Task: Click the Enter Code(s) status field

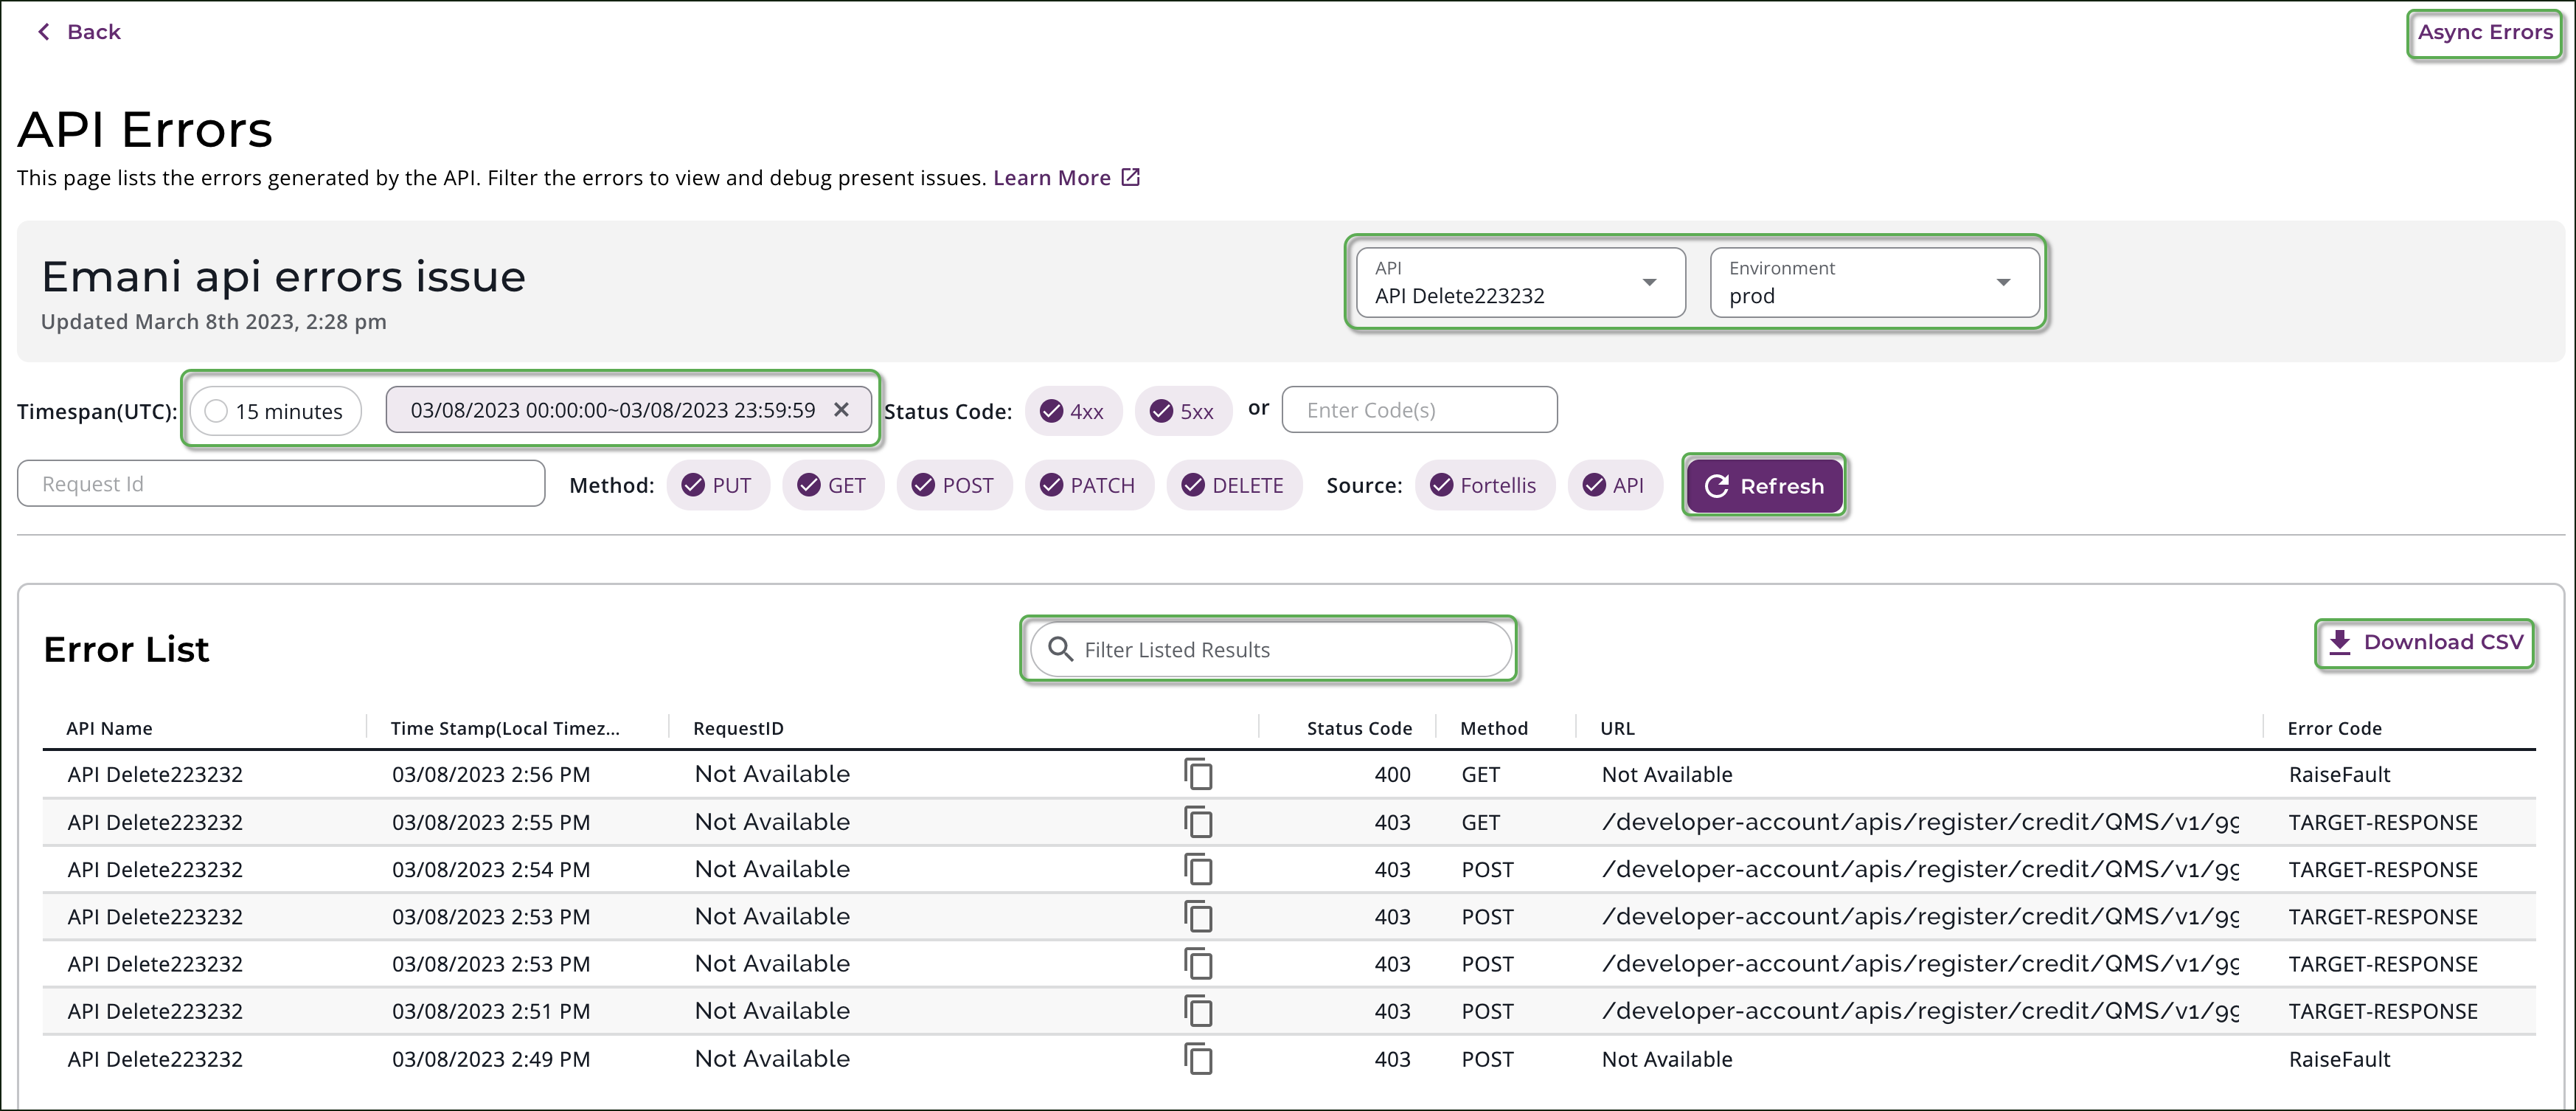Action: (x=1419, y=410)
